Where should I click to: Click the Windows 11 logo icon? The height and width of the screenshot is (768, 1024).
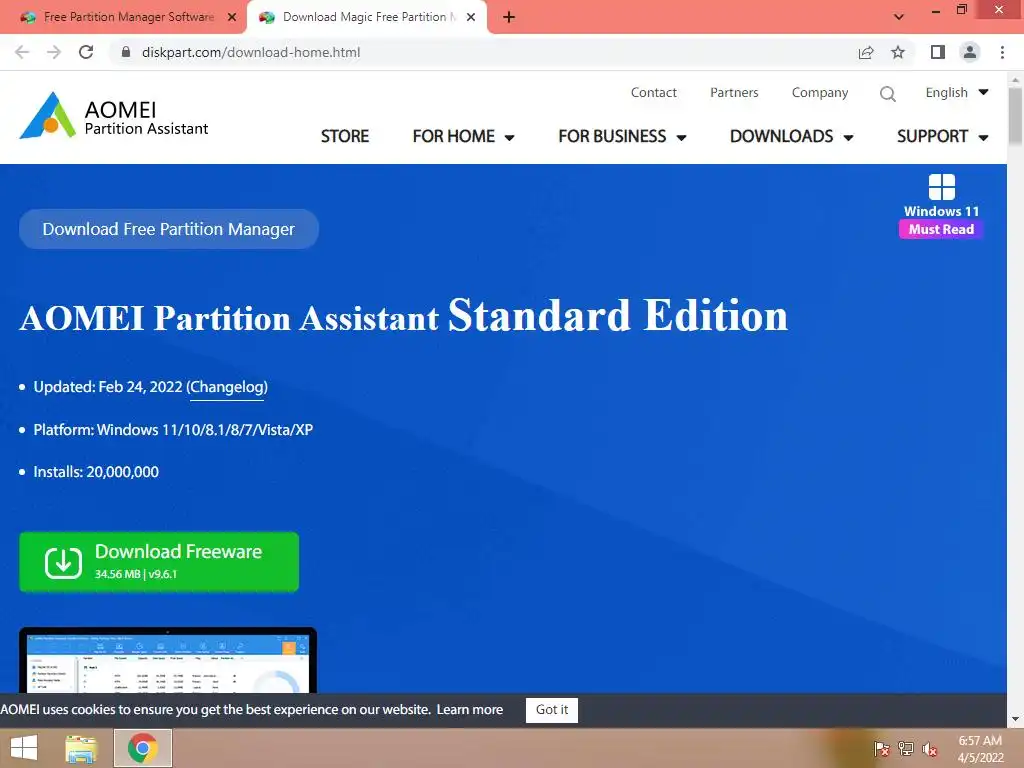coord(942,187)
